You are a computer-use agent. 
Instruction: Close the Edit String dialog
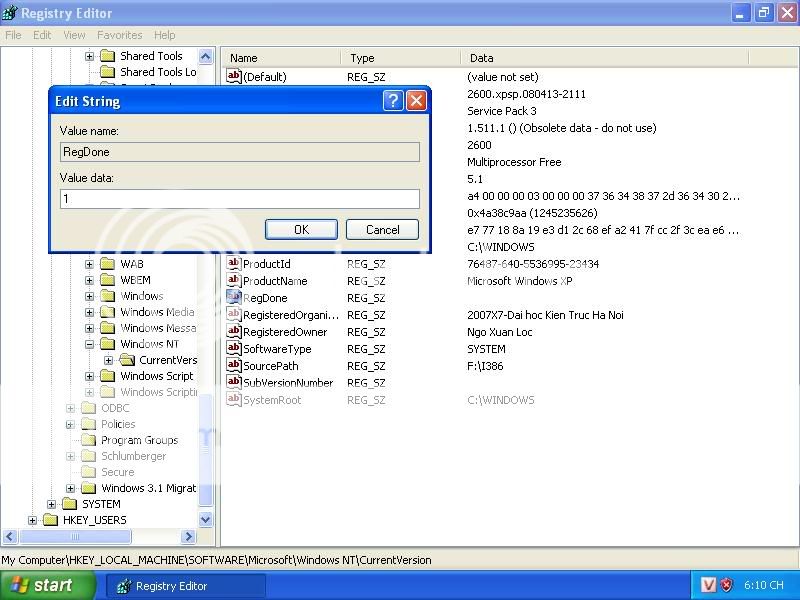416,101
